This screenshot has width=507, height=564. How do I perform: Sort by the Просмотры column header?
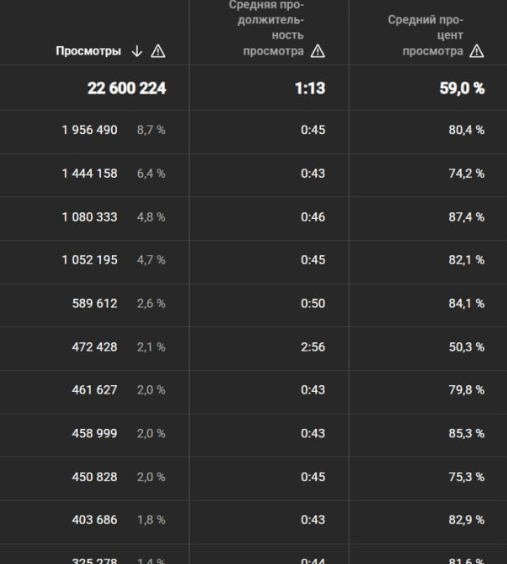click(x=88, y=51)
